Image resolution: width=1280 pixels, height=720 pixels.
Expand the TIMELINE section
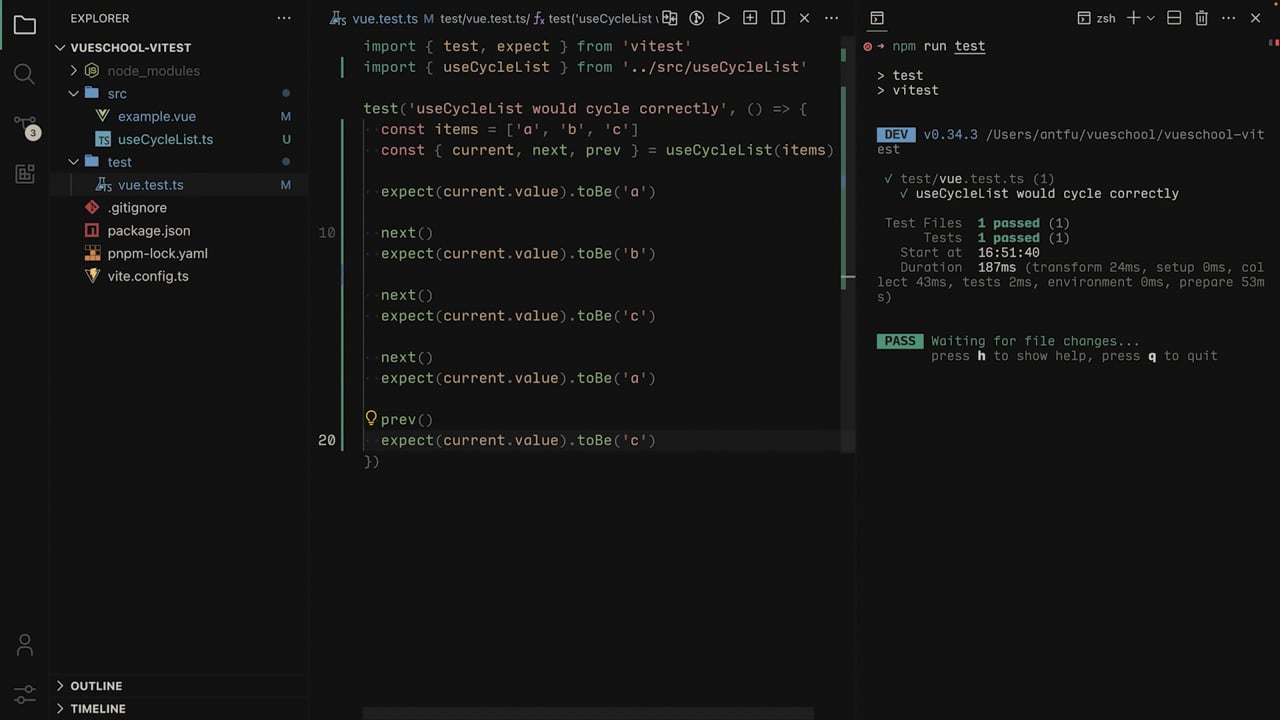tap(60, 708)
